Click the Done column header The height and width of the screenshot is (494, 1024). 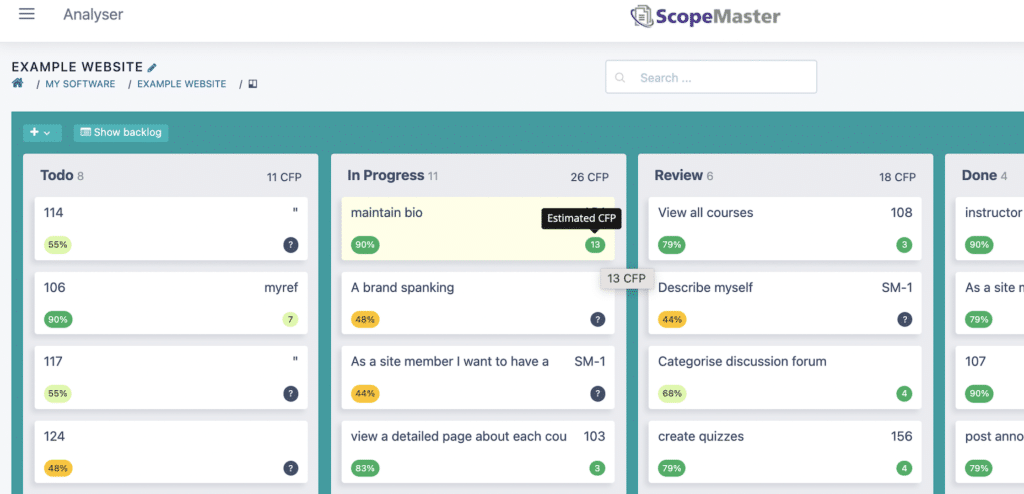979,175
